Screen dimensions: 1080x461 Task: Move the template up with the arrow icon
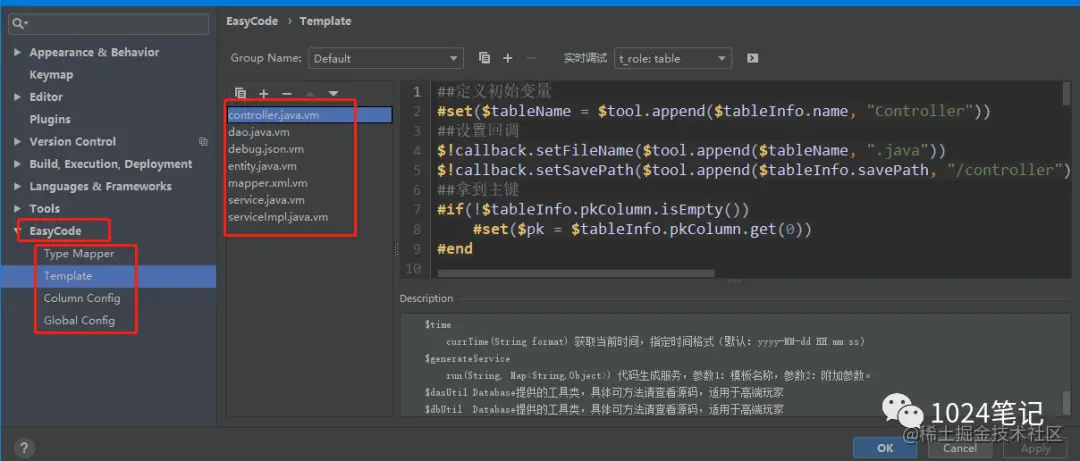point(310,93)
